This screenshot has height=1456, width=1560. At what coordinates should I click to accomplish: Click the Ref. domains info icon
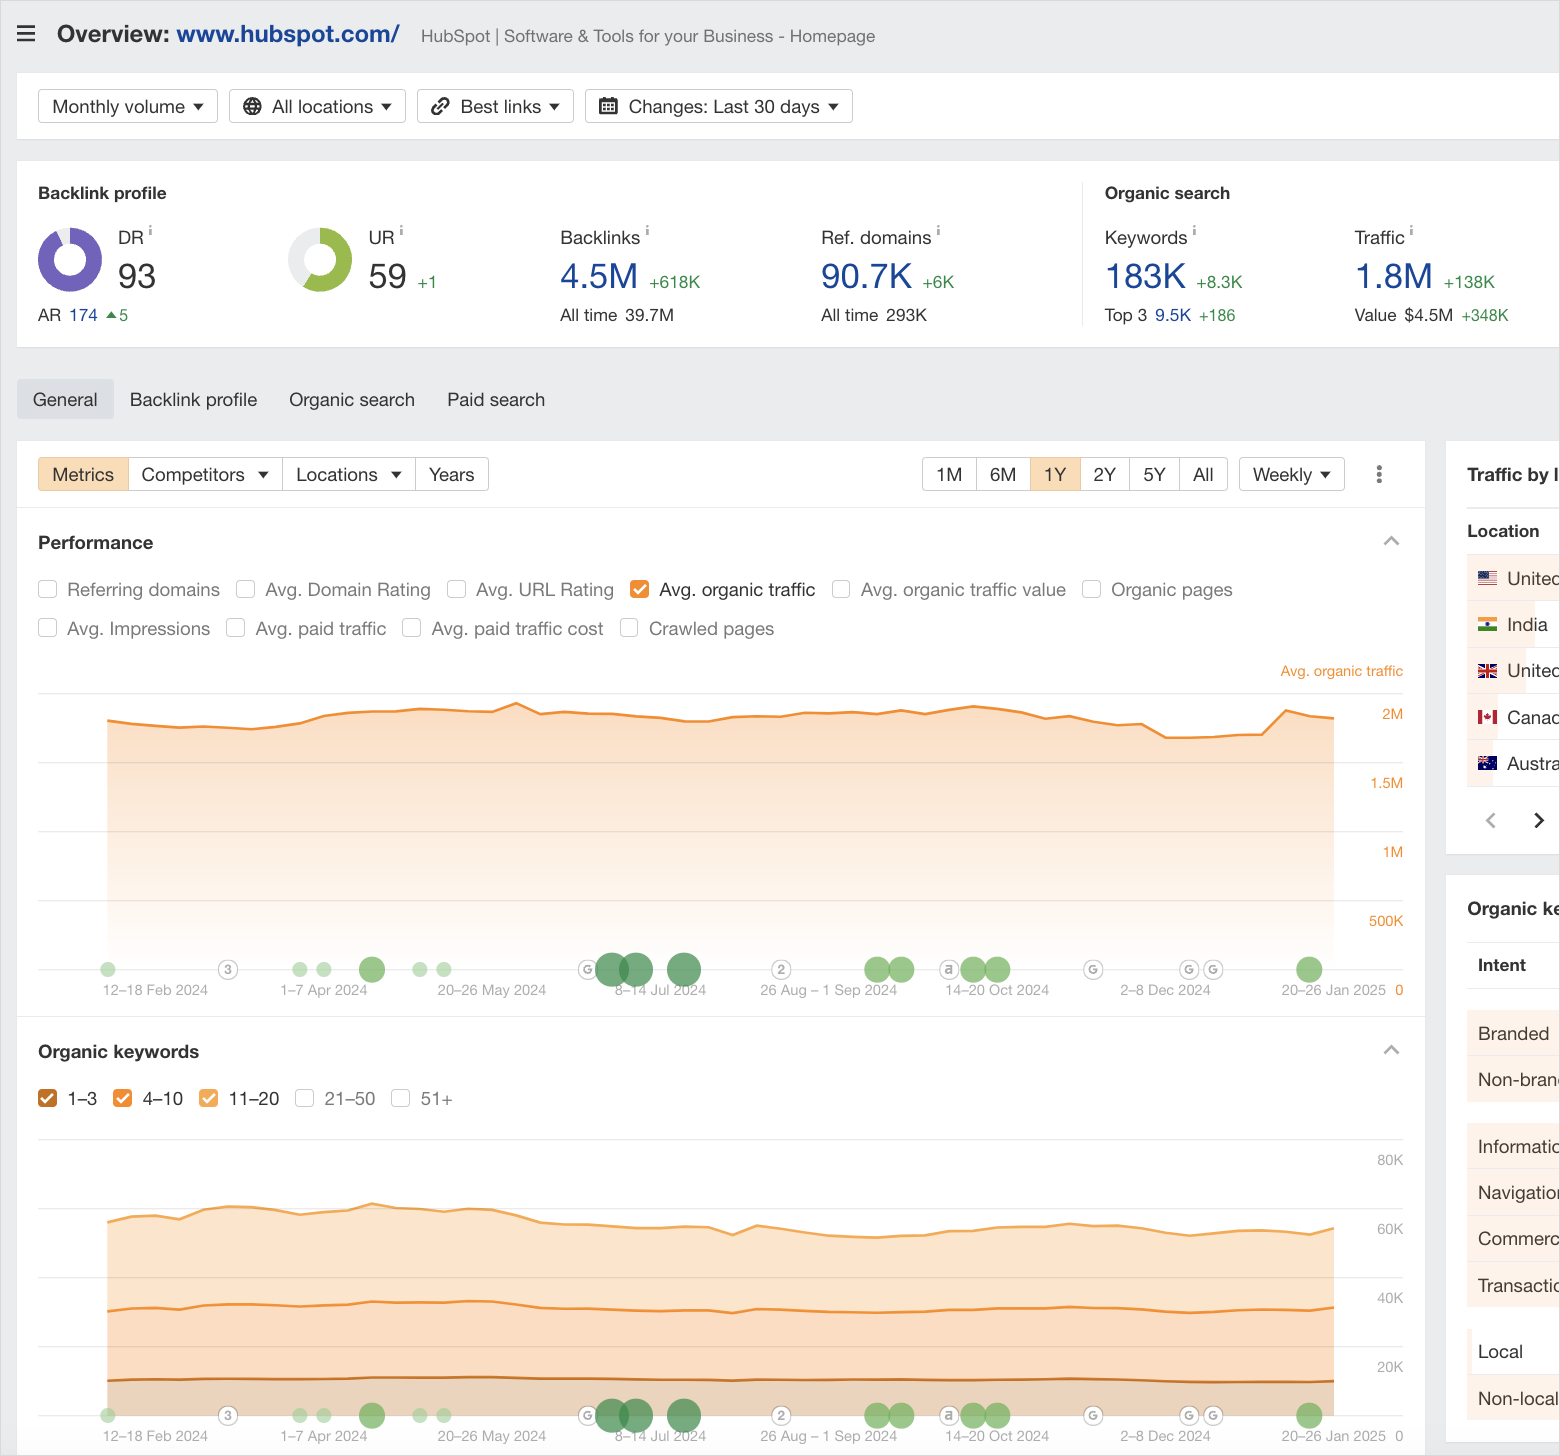click(938, 231)
